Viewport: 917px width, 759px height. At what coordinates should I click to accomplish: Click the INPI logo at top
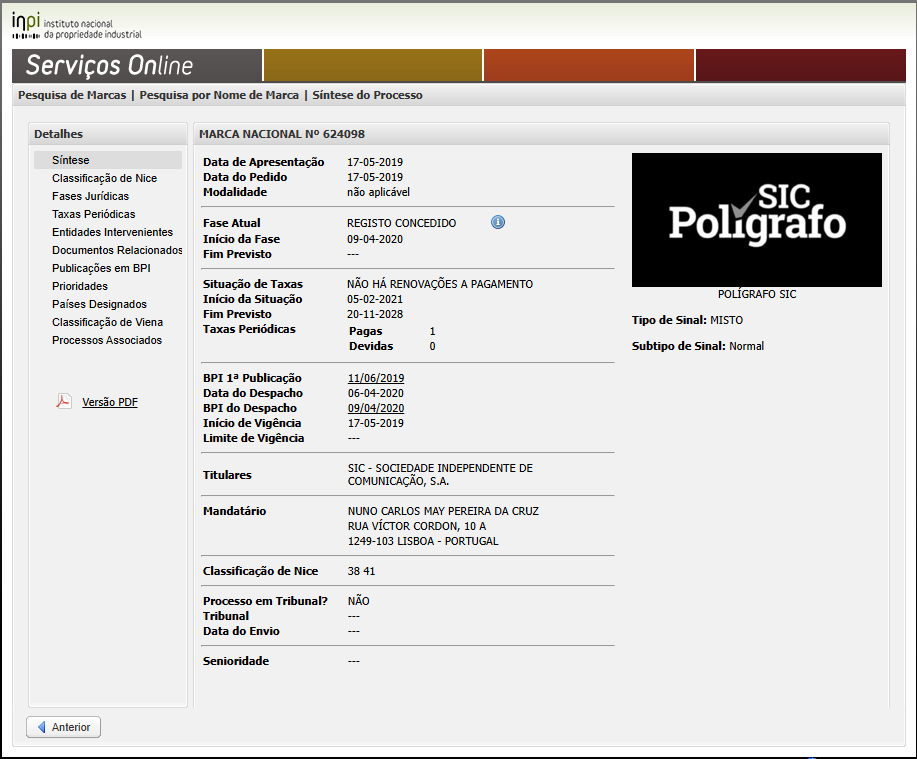(x=77, y=24)
